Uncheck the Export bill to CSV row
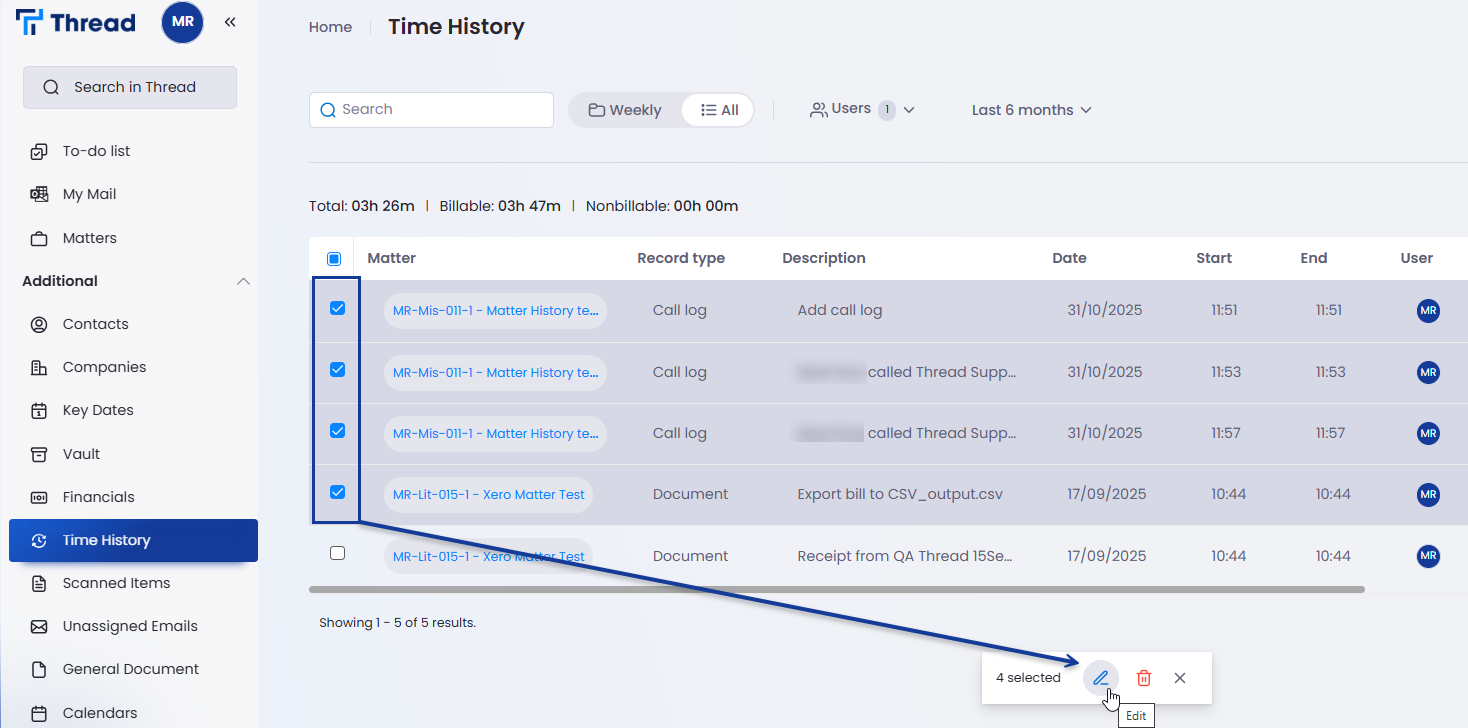 coord(337,492)
